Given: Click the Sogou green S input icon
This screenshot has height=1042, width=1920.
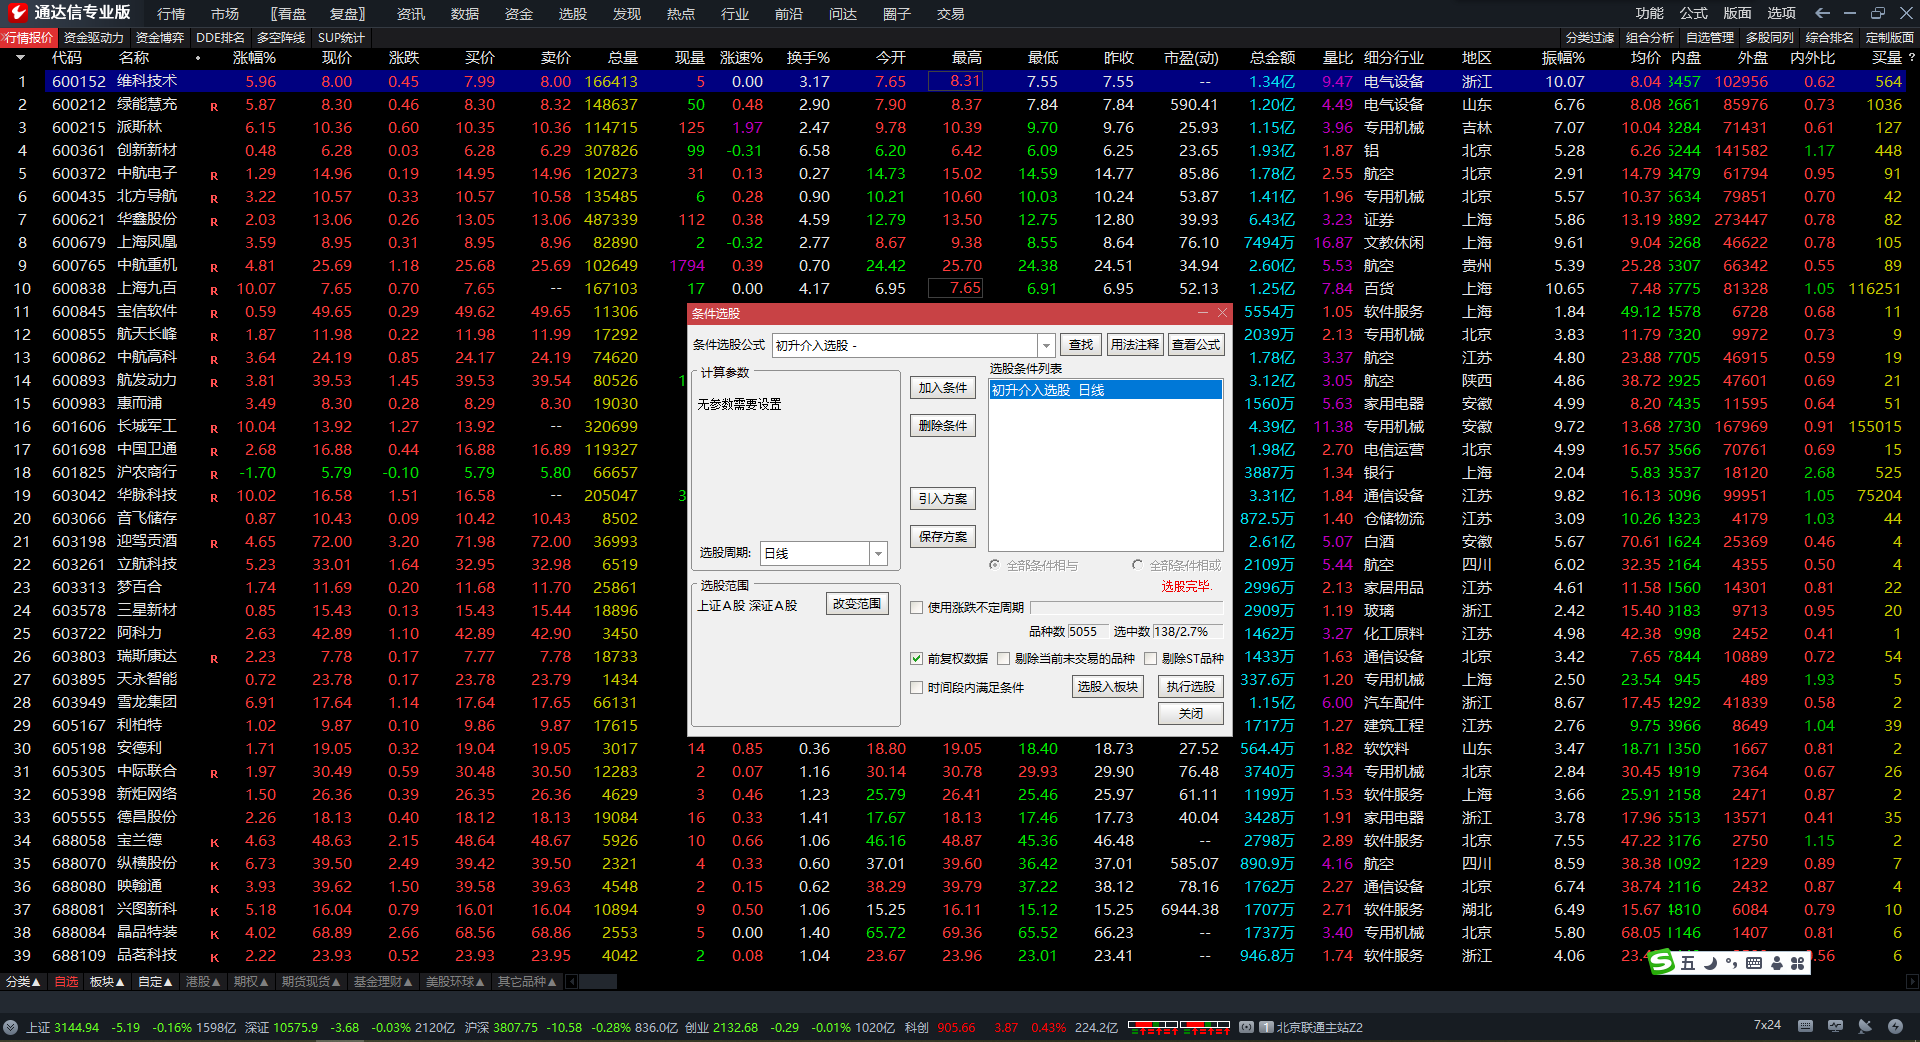Looking at the screenshot, I should (x=1662, y=963).
